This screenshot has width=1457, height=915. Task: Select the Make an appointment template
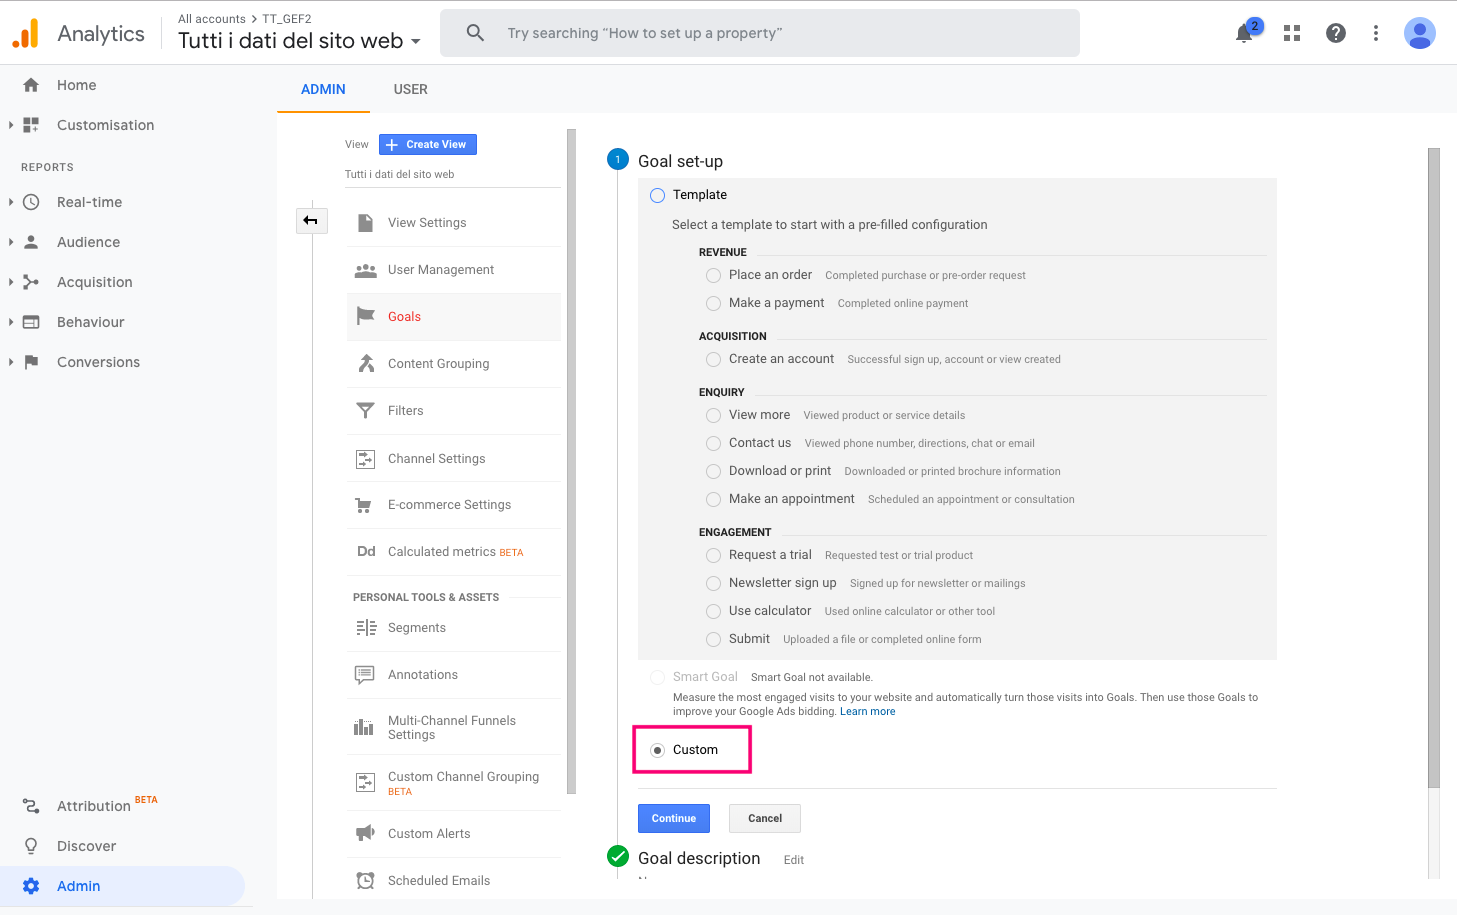713,499
